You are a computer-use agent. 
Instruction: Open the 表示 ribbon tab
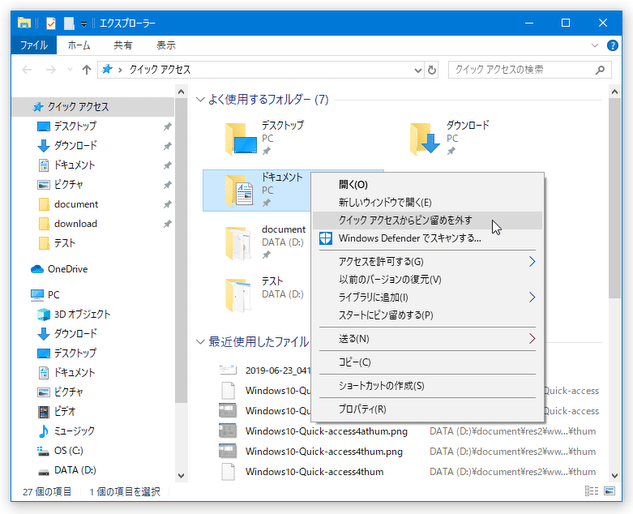(x=166, y=45)
